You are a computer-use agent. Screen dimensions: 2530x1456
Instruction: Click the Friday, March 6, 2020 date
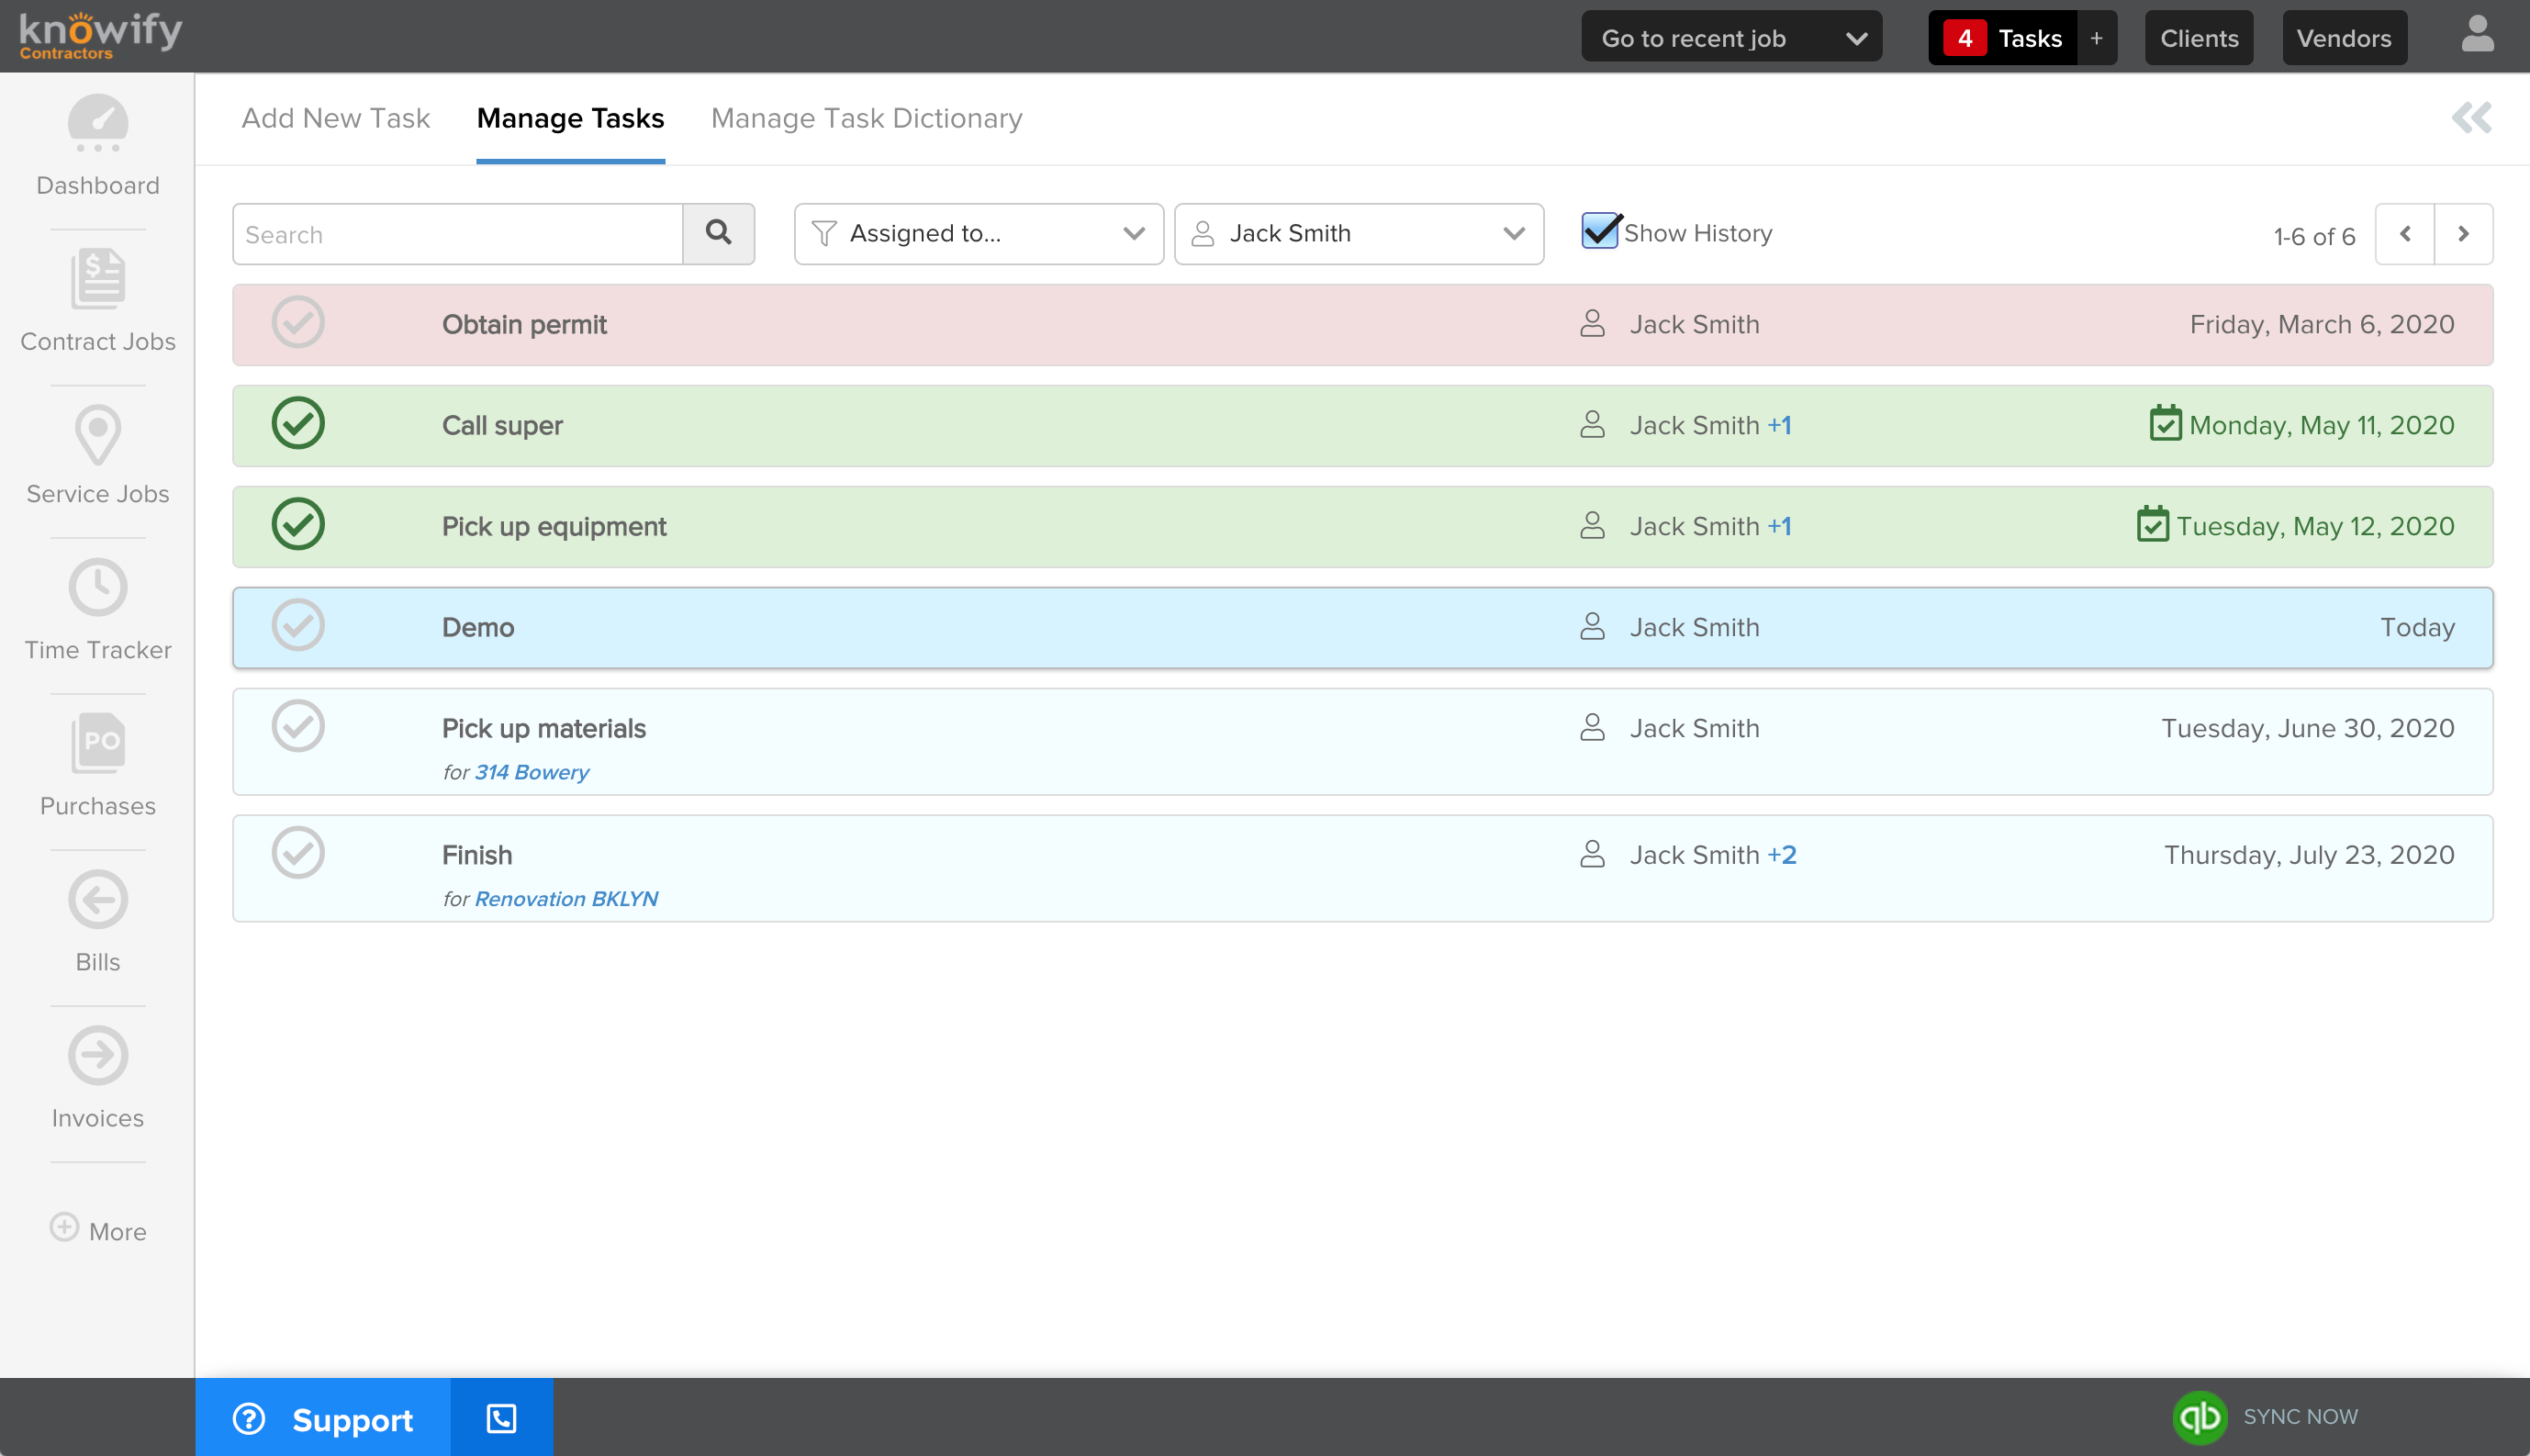coord(2322,324)
